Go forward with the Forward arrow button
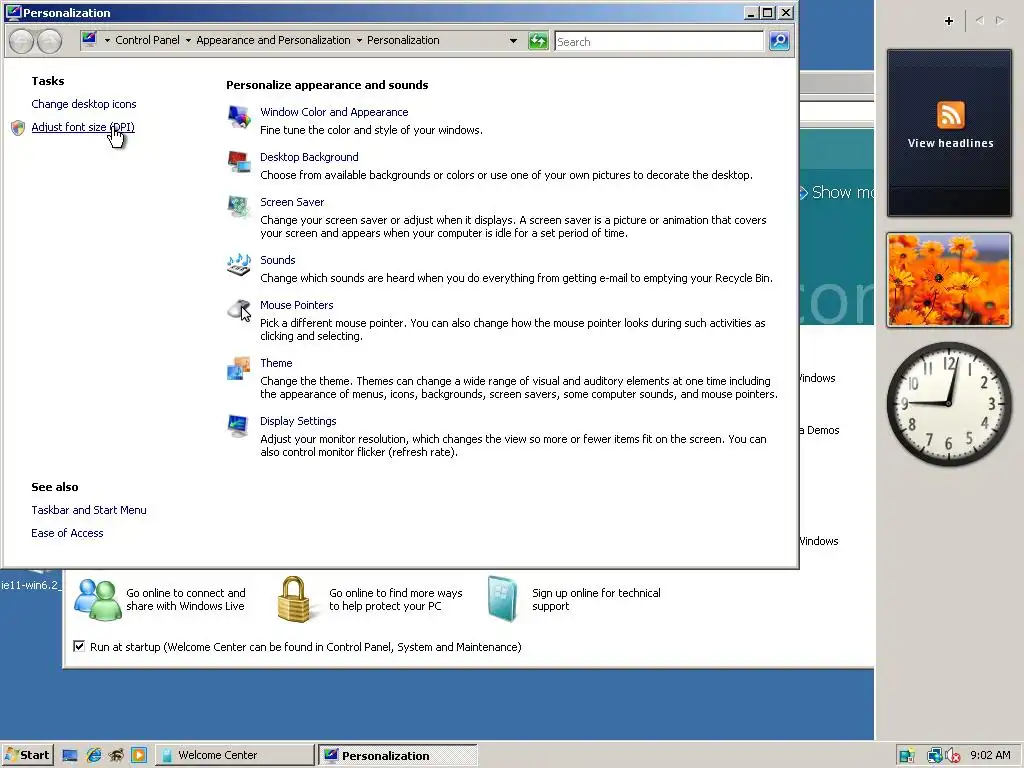 (49, 42)
